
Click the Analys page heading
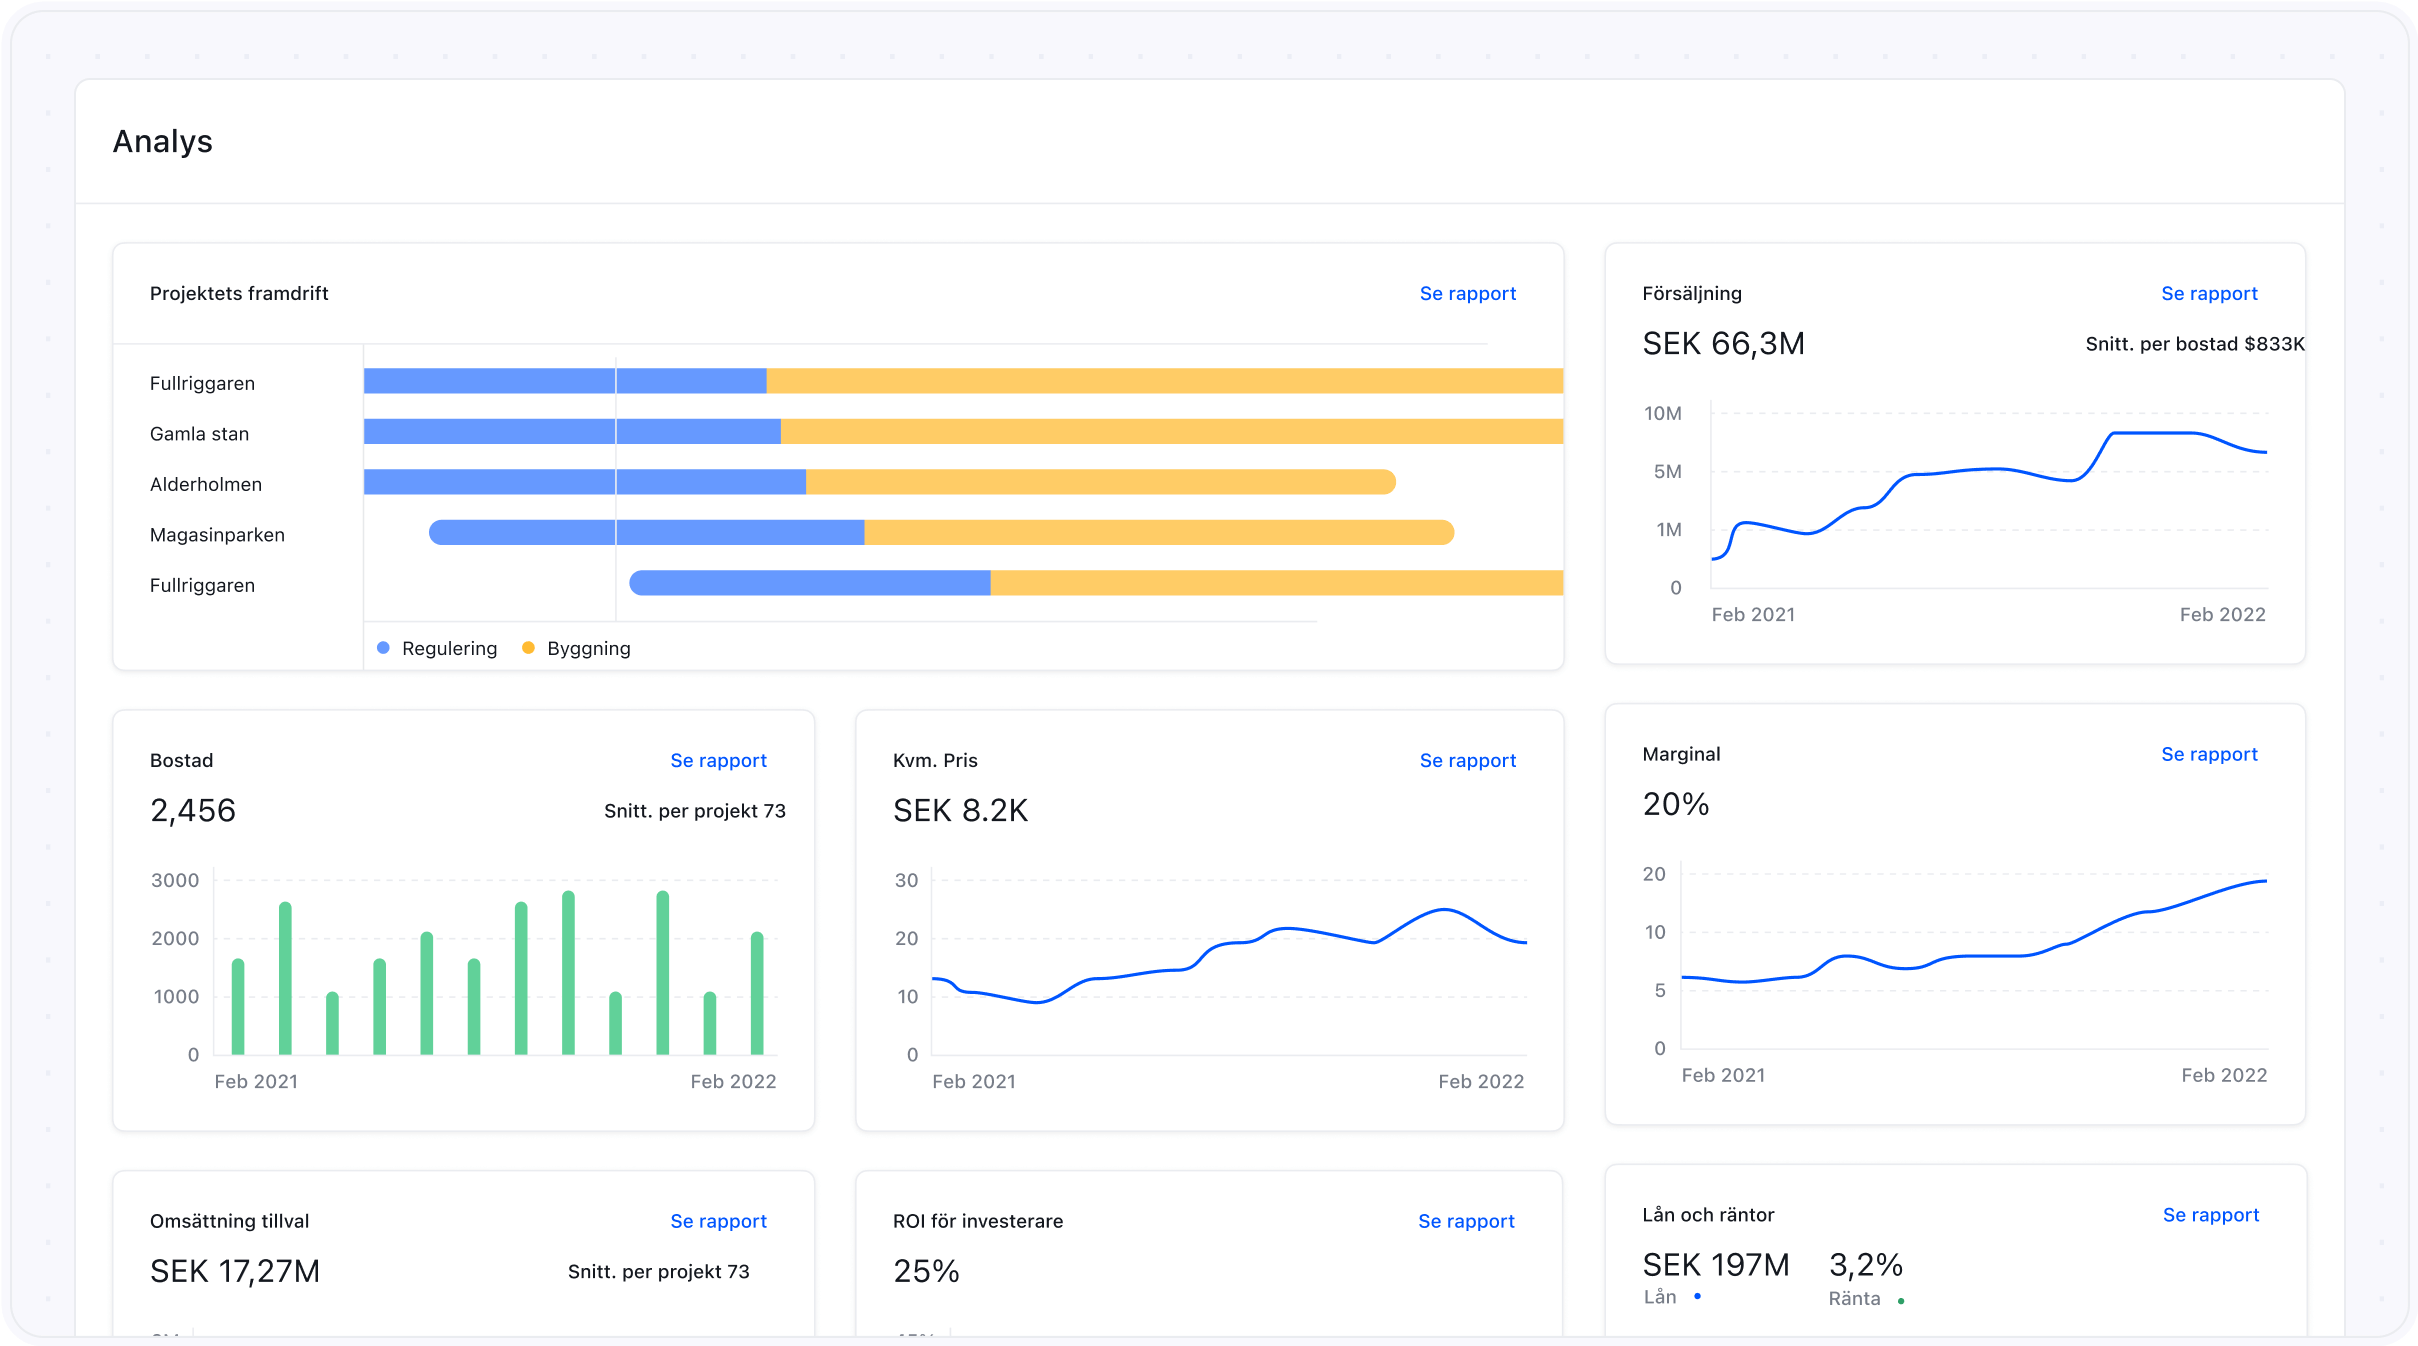coord(162,141)
